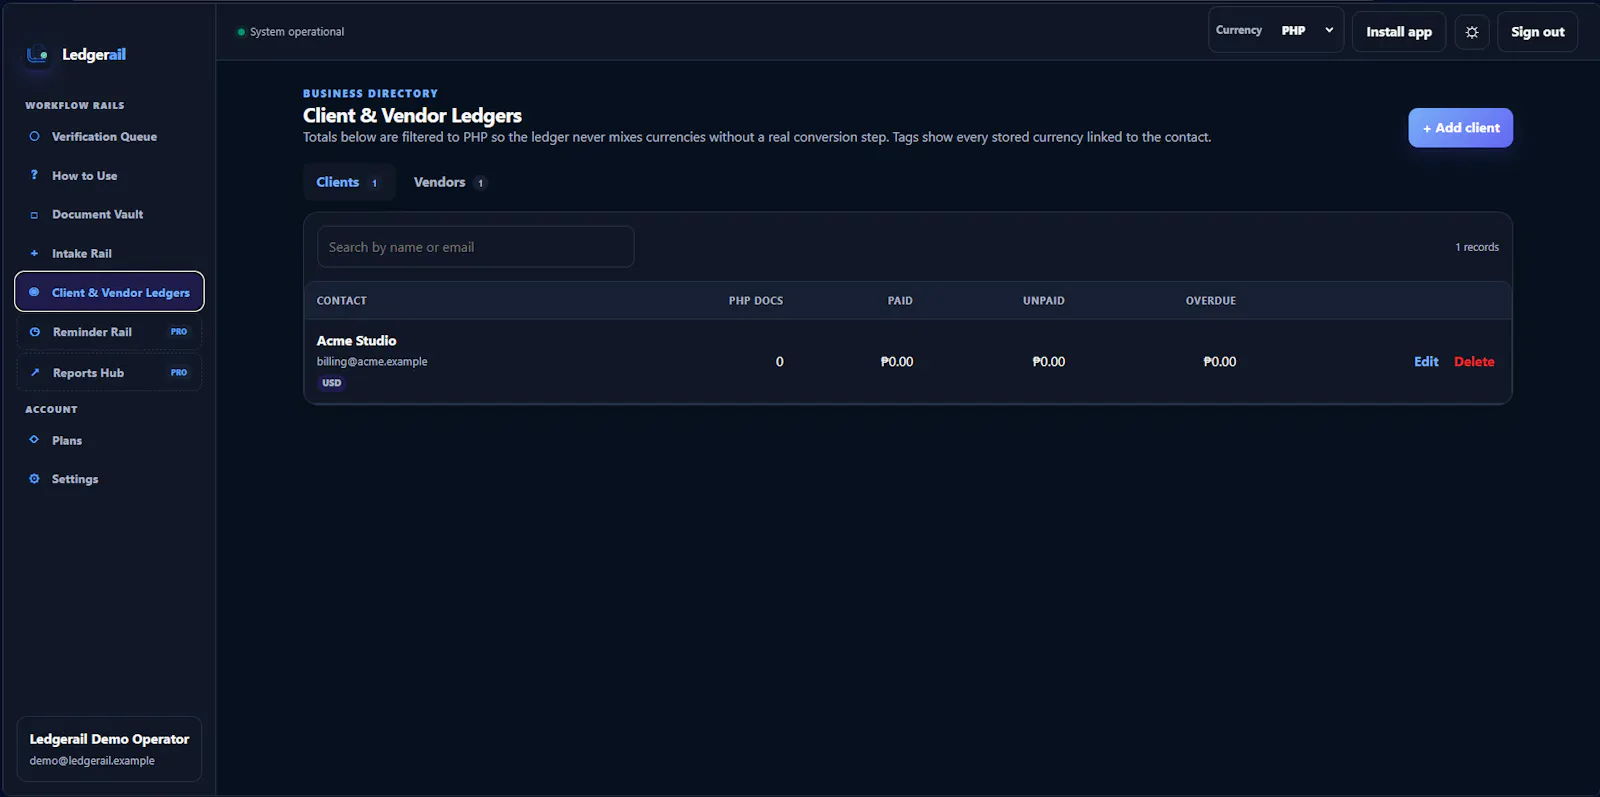Click the USD tag under Acme Studio
Viewport: 1600px width, 797px height.
(331, 383)
